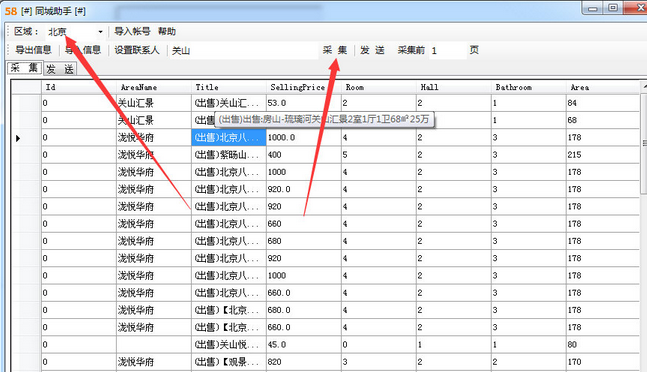This screenshot has height=372, width=647.
Task: Click 导入帐号 in the toolbar
Action: (132, 31)
